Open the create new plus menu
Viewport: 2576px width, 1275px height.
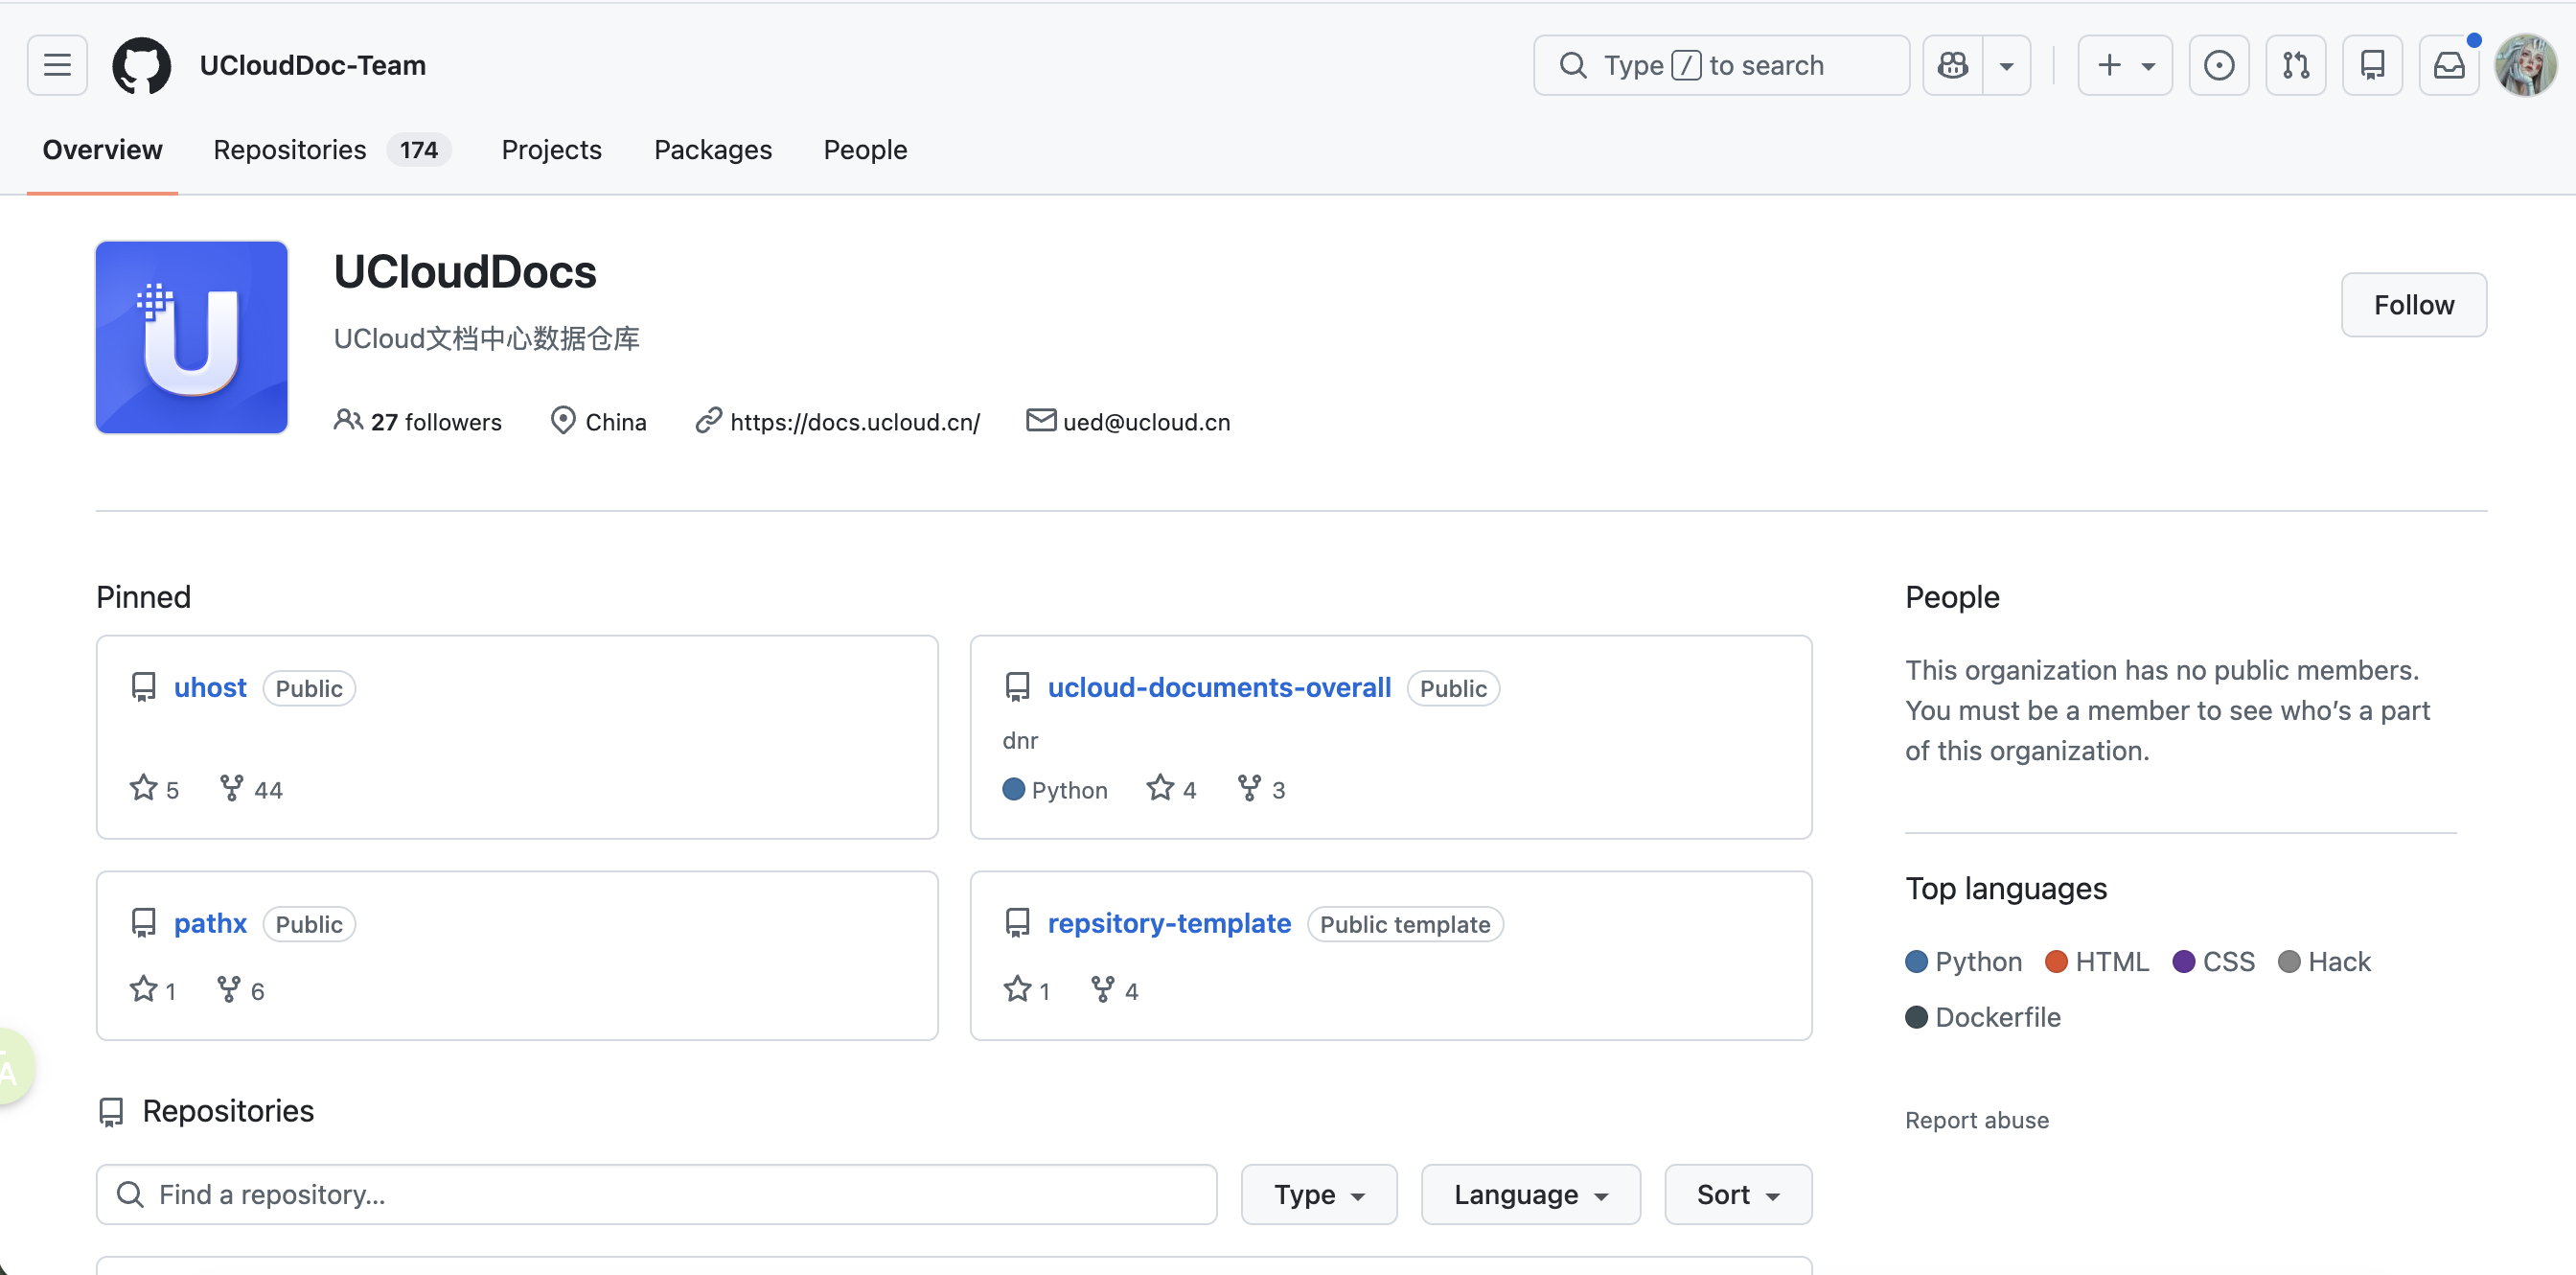click(2125, 66)
